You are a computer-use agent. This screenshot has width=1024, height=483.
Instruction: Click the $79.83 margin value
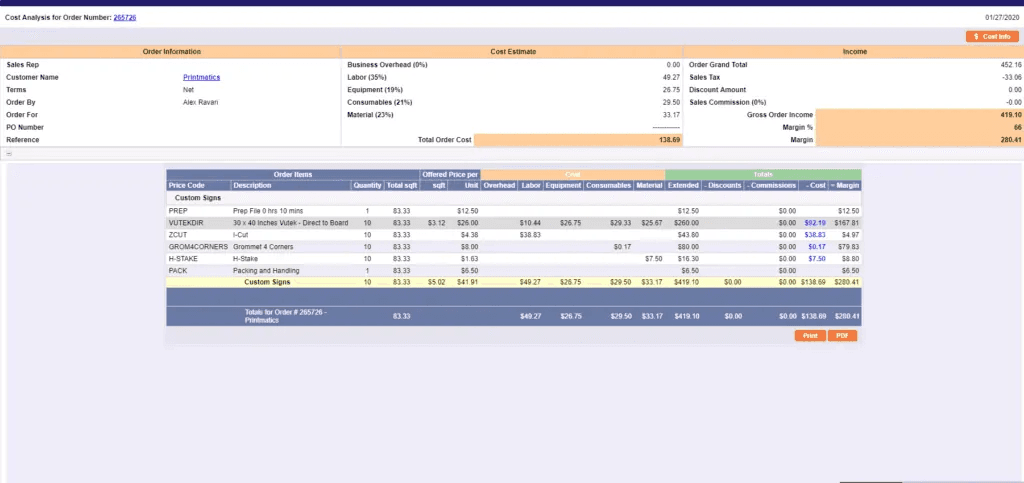point(849,247)
